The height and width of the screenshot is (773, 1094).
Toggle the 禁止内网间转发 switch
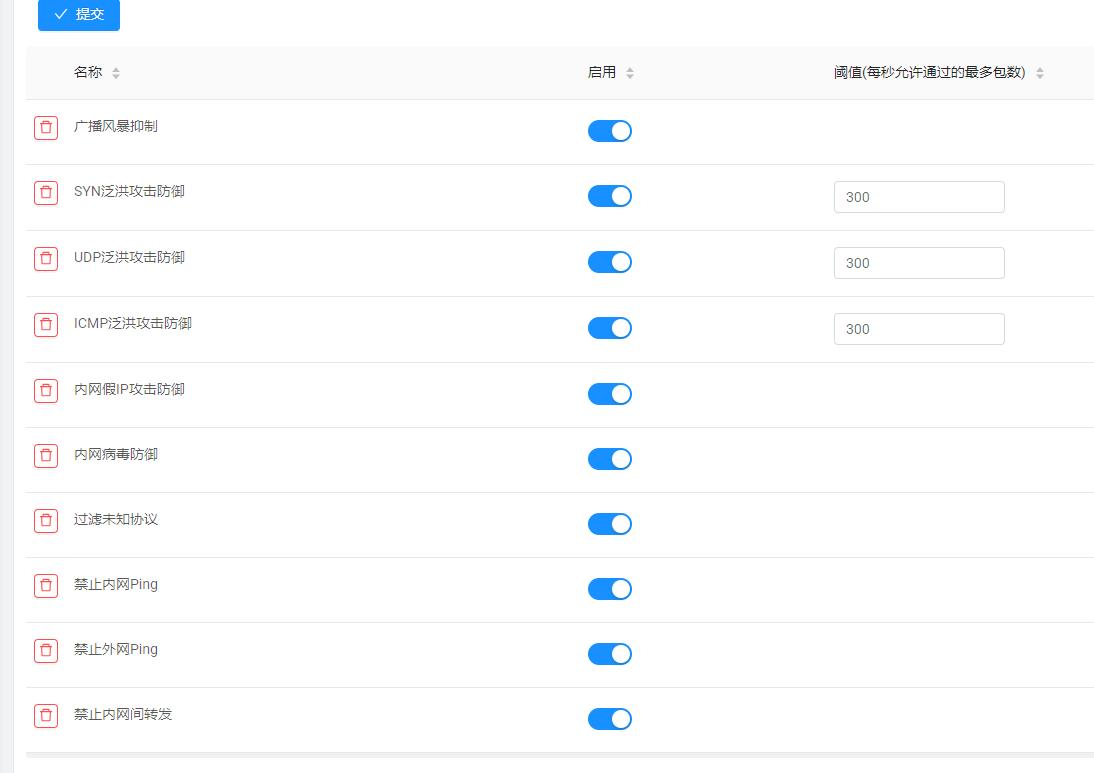(x=609, y=719)
